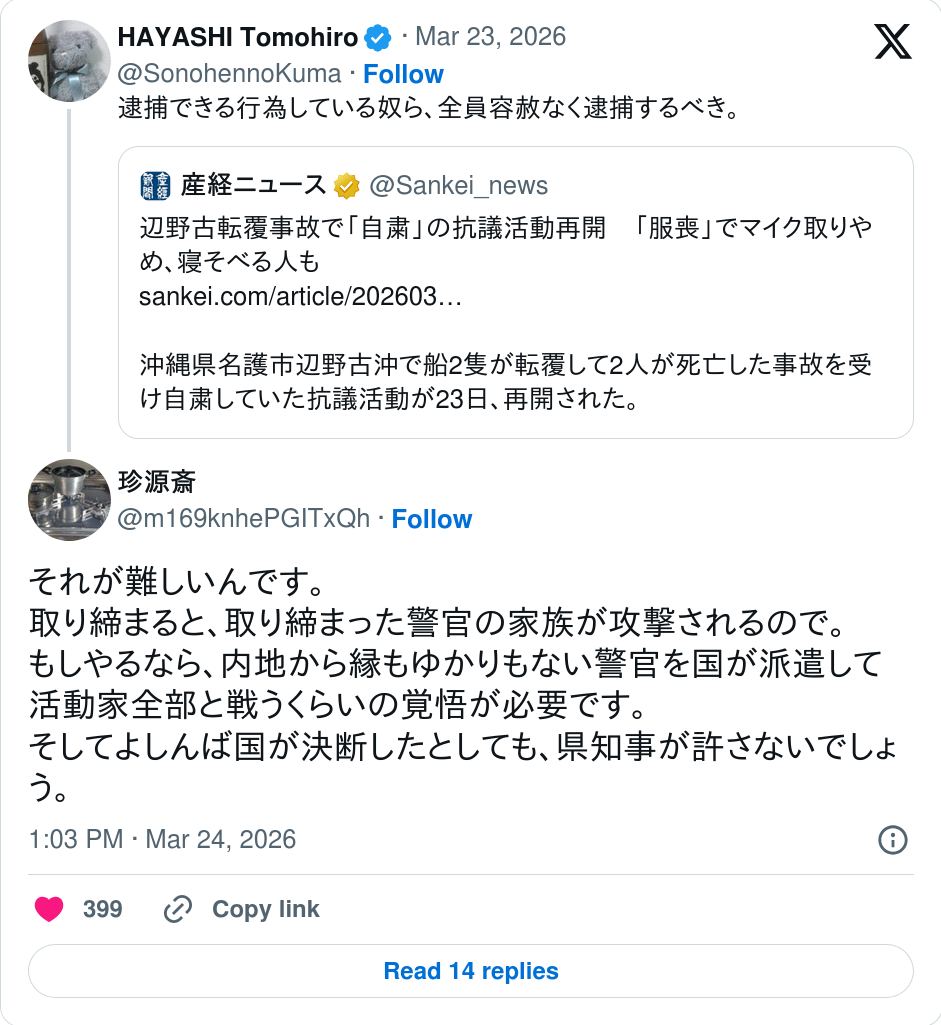Image resolution: width=941 pixels, height=1025 pixels.
Task: Click the 珍源斎 display name
Action: pos(157,482)
